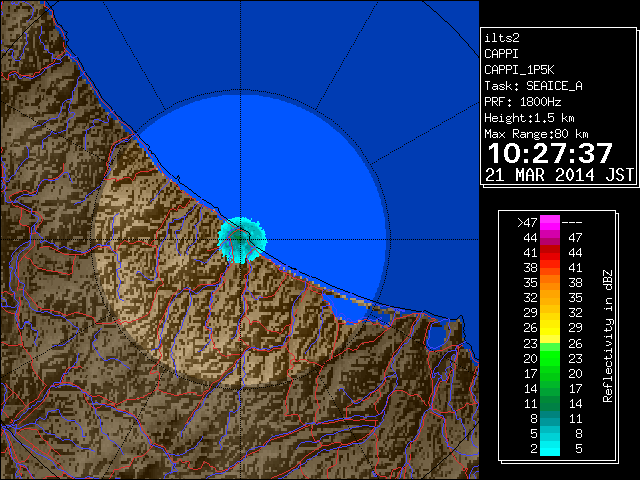Click the dark teal 8-11 legend swatch
The height and width of the screenshot is (480, 640).
[550, 418]
